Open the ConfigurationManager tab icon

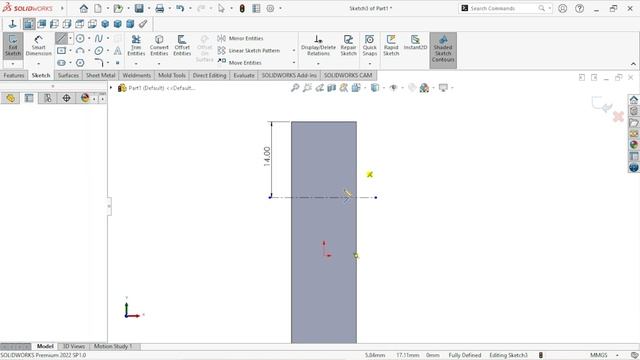pos(48,98)
